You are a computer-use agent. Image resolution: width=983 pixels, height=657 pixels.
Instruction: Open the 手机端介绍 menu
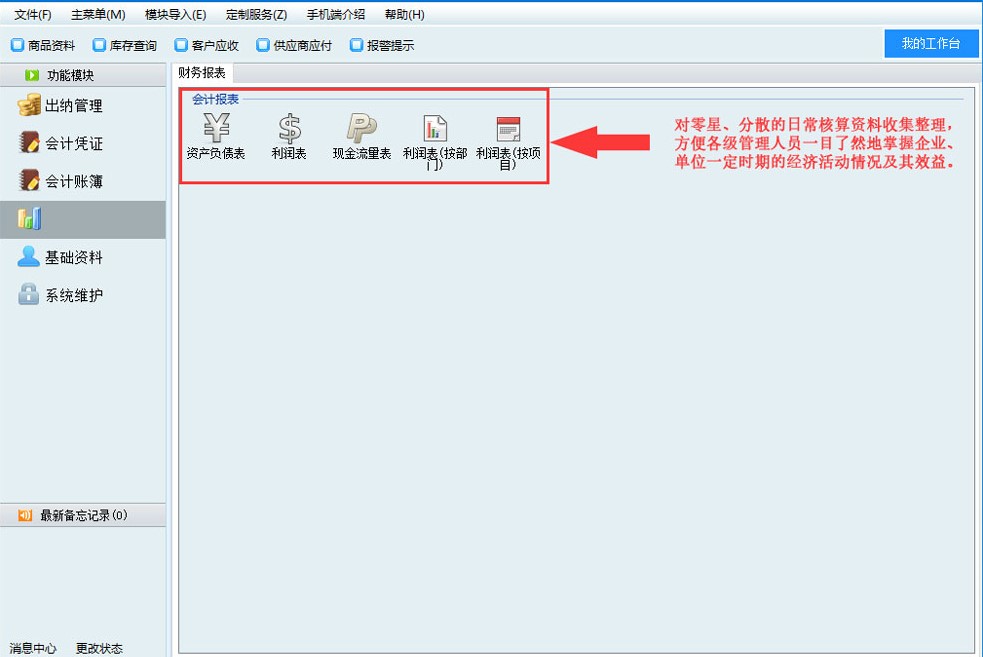[335, 14]
